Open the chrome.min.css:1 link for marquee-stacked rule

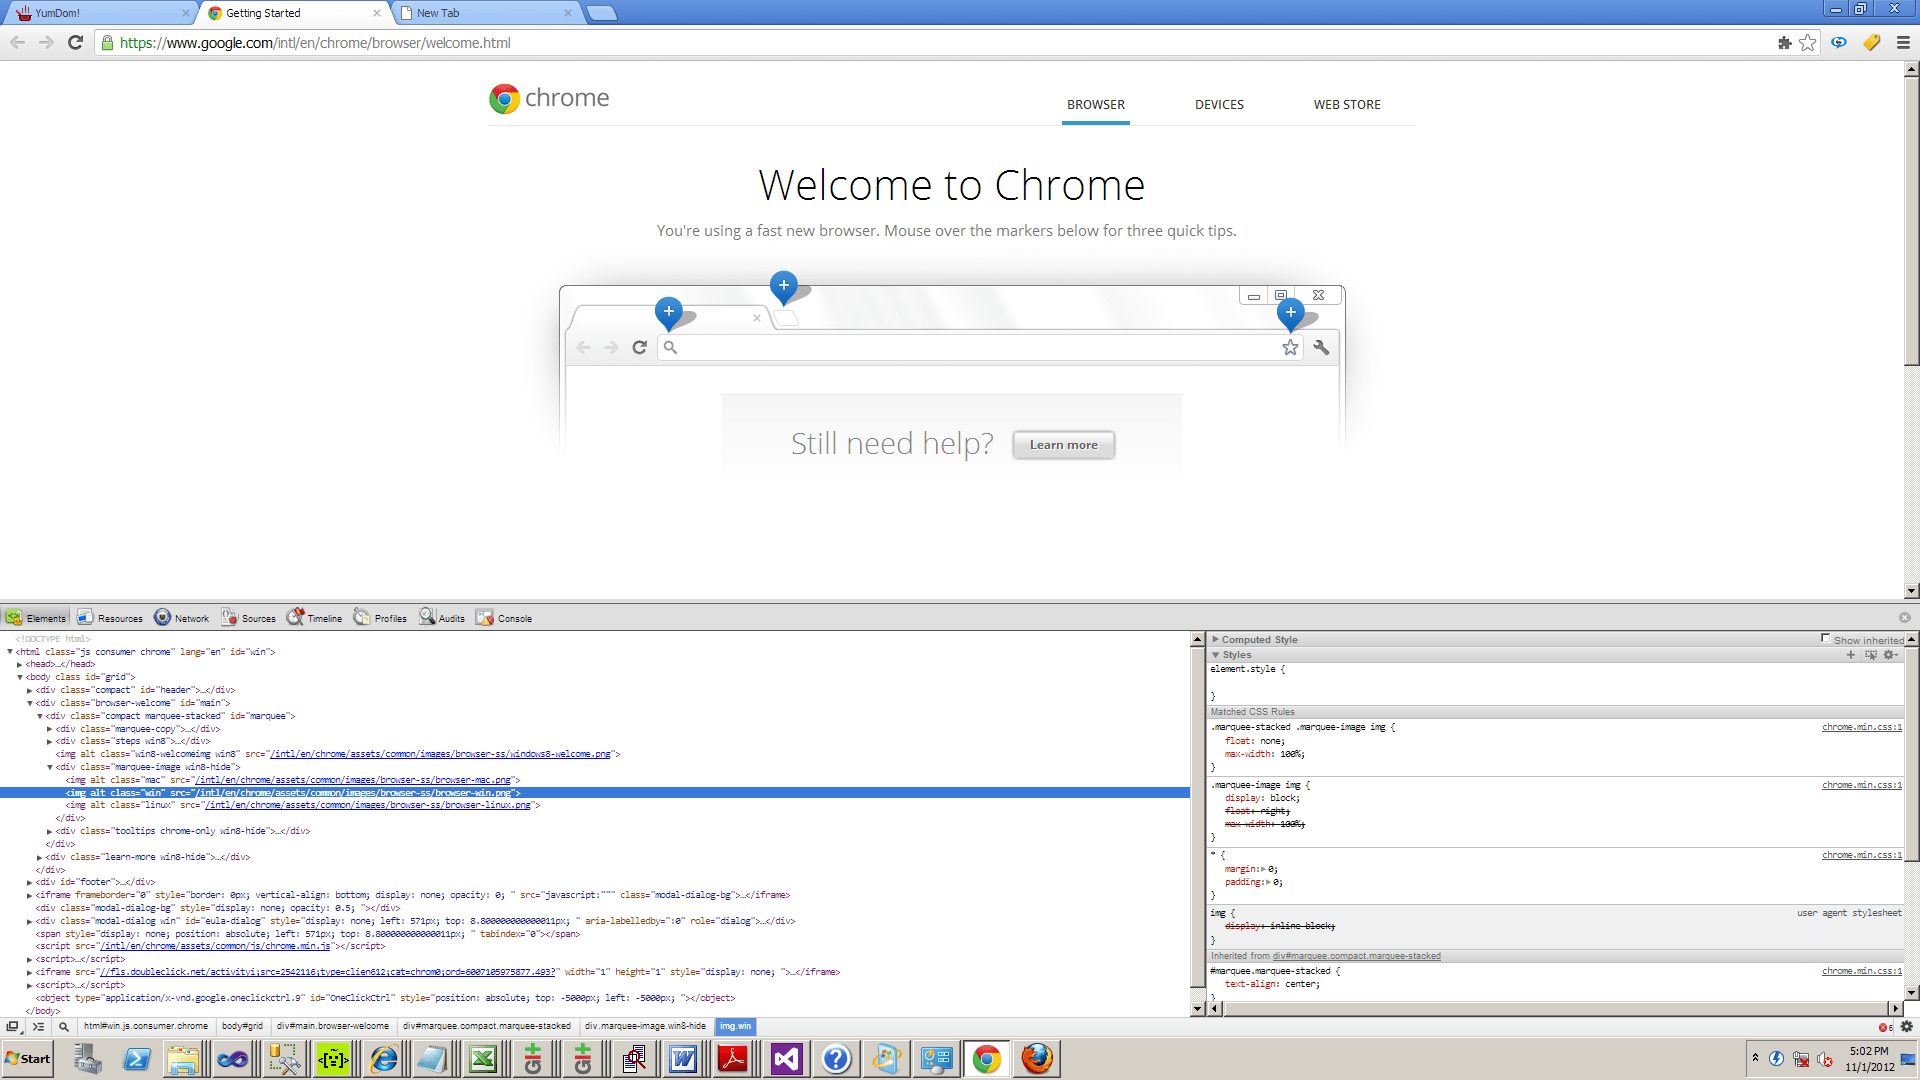[x=1861, y=727]
